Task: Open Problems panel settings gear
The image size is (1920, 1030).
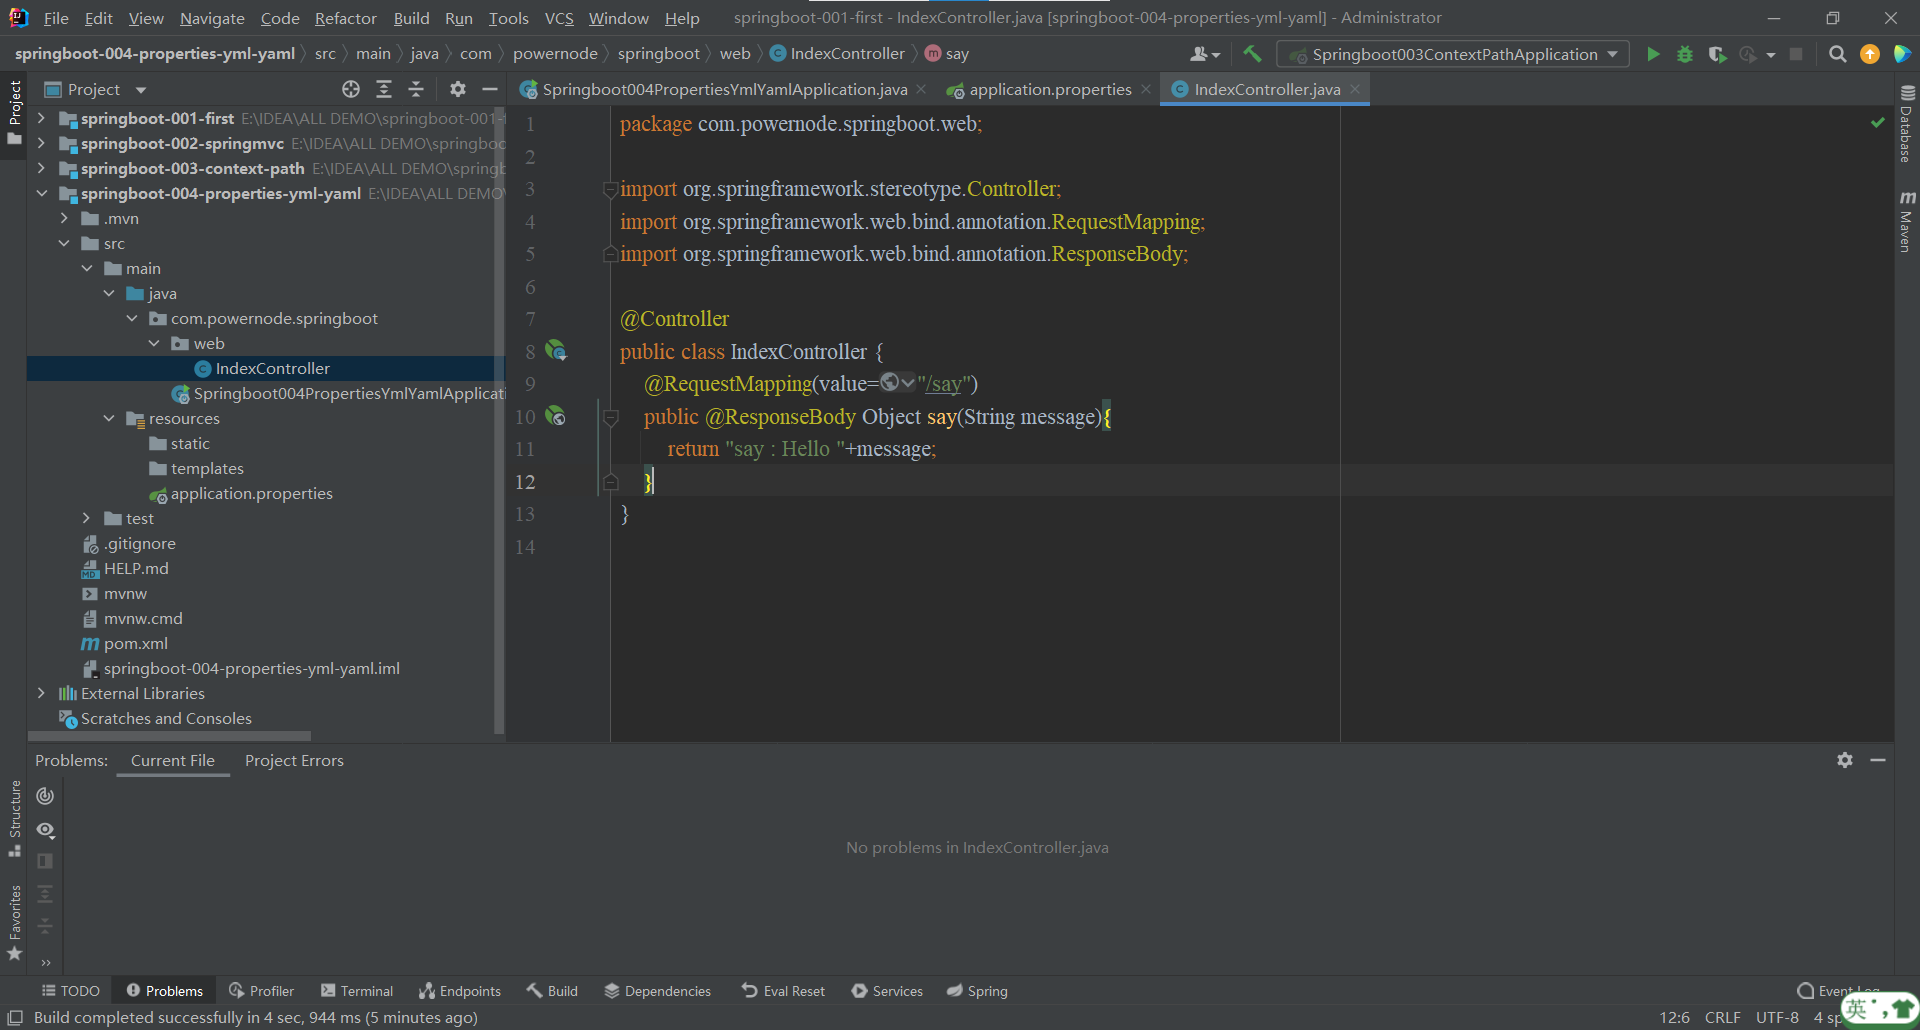Action: (1845, 760)
